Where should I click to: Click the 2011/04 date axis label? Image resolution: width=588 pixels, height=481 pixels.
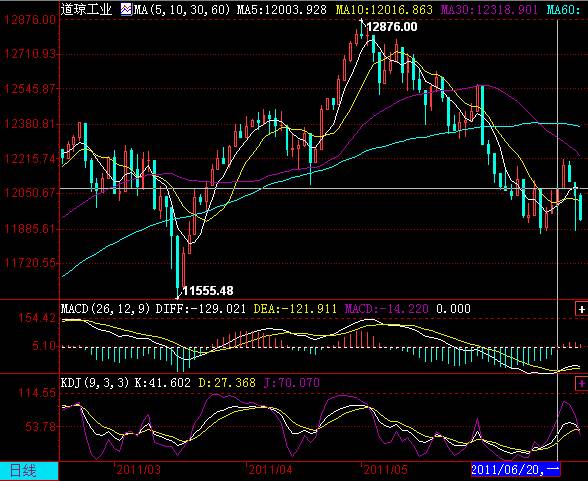point(270,470)
